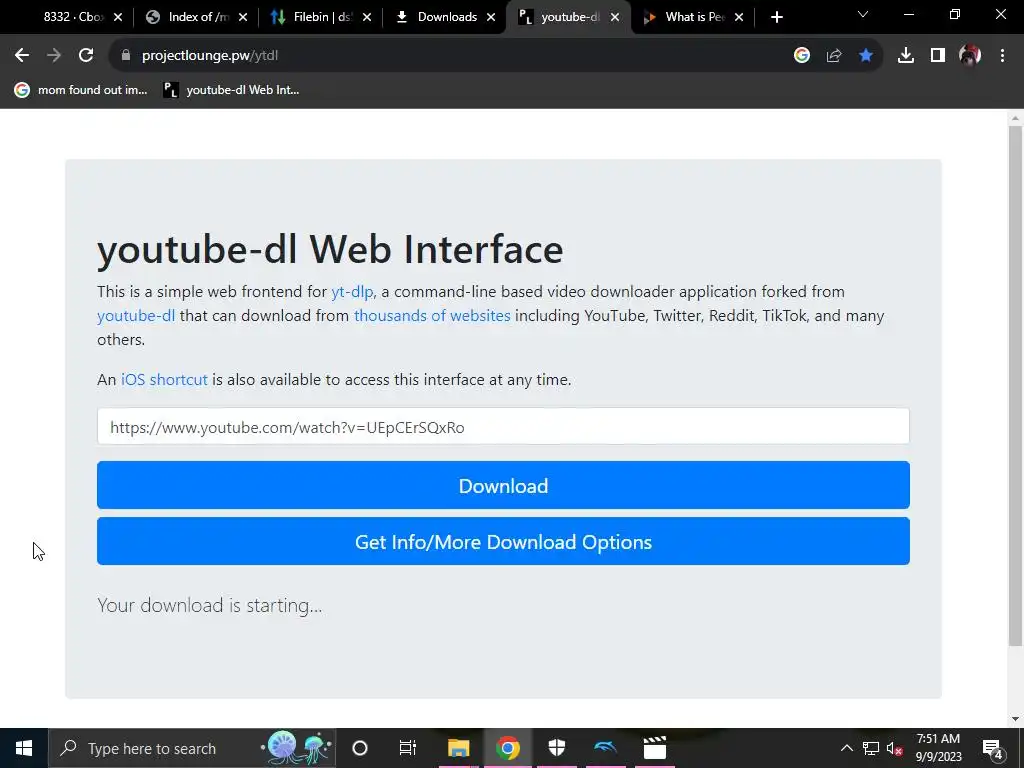The width and height of the screenshot is (1024, 768).
Task: Open the Windows Start menu
Action: pos(24,748)
